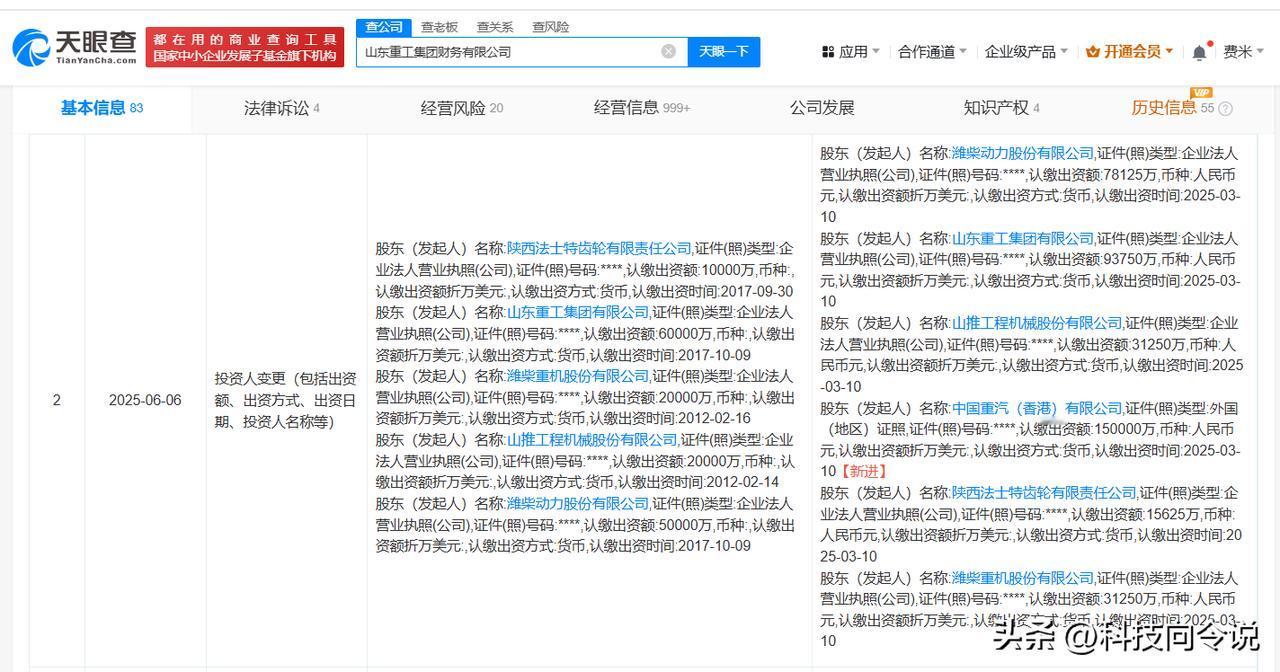Screen dimensions: 1280x672
Task: Open 山推工程机械股份有限公司 link in after-change column
Action: [1037, 324]
